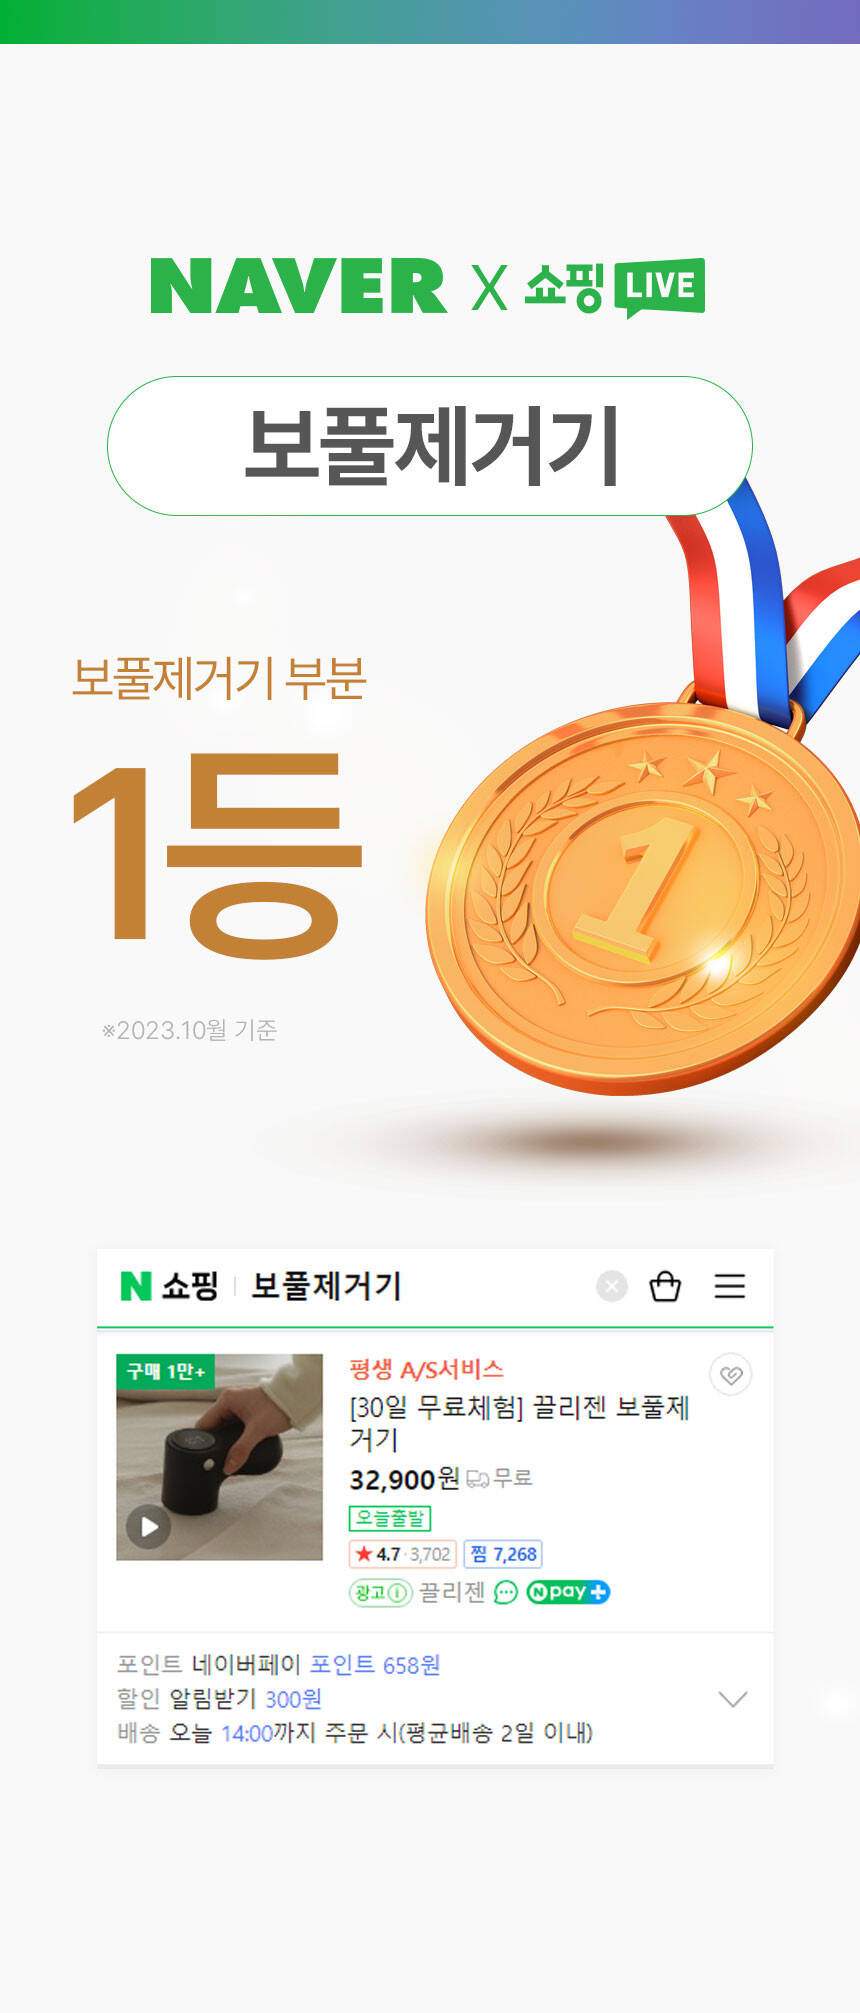Toggle the heart wishlist icon
860x2013 pixels.
(x=731, y=1375)
